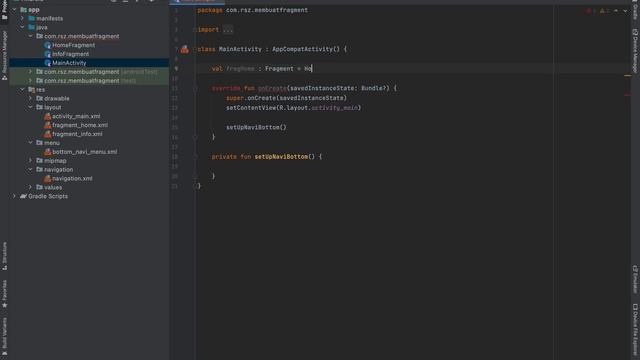Screen dimensions: 640x360
Task: Click the drawable folder icon
Action: click(40, 98)
